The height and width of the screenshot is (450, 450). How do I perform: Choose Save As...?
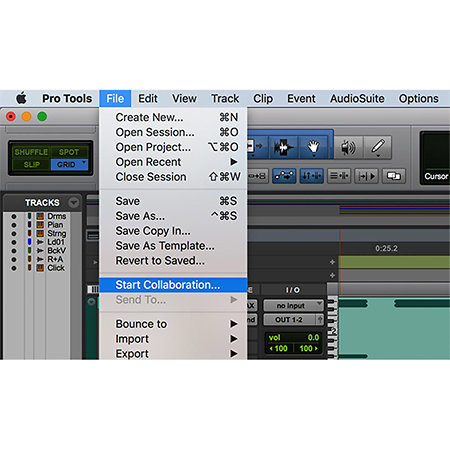pyautogui.click(x=173, y=216)
